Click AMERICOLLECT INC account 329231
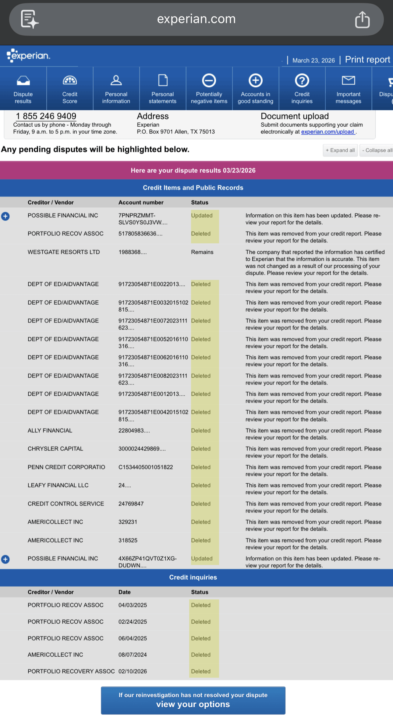This screenshot has height=720, width=393. 128,522
